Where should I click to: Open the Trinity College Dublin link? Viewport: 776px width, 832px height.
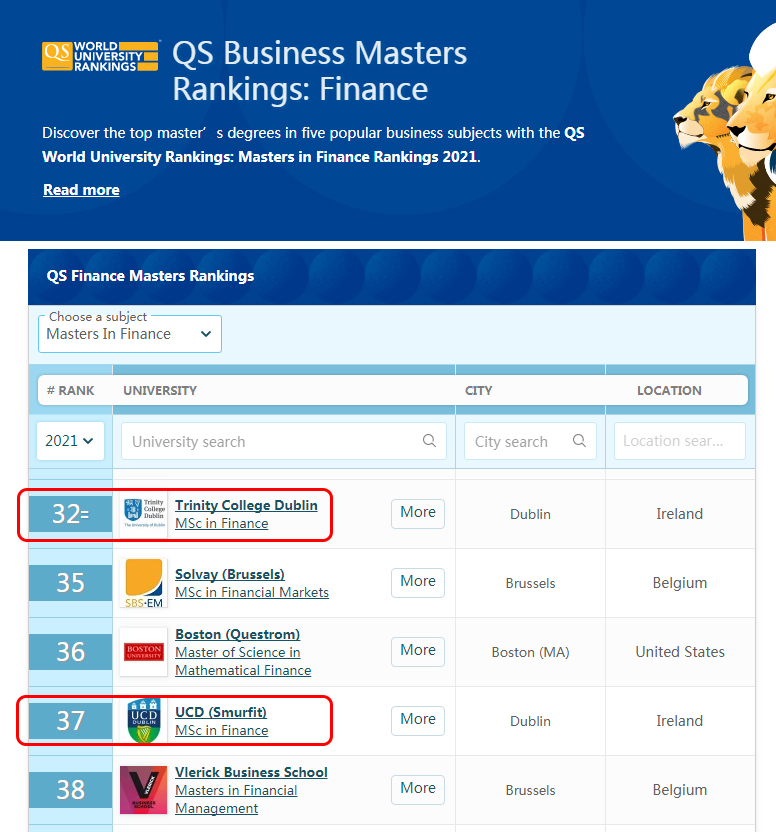[x=246, y=505]
